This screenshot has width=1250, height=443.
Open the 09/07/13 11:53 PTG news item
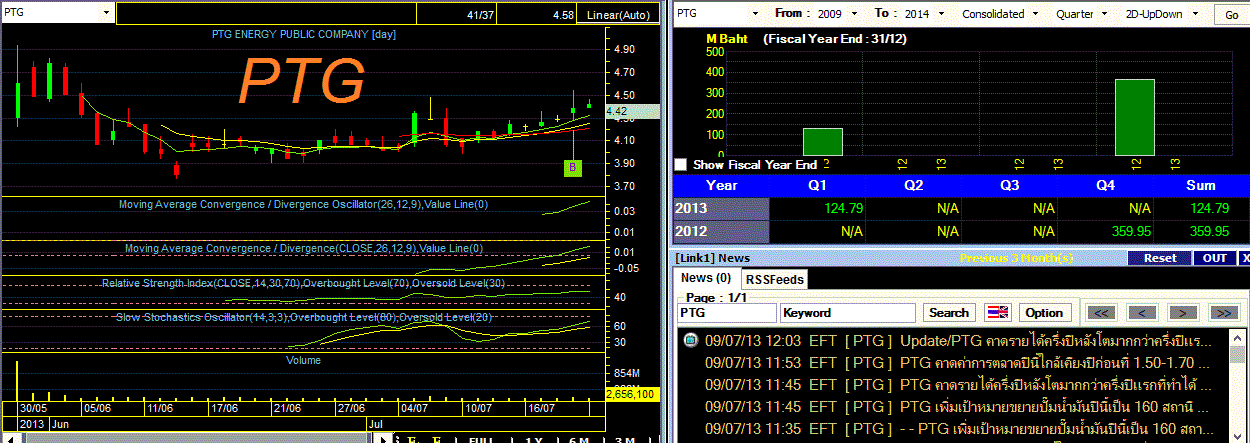coord(958,362)
